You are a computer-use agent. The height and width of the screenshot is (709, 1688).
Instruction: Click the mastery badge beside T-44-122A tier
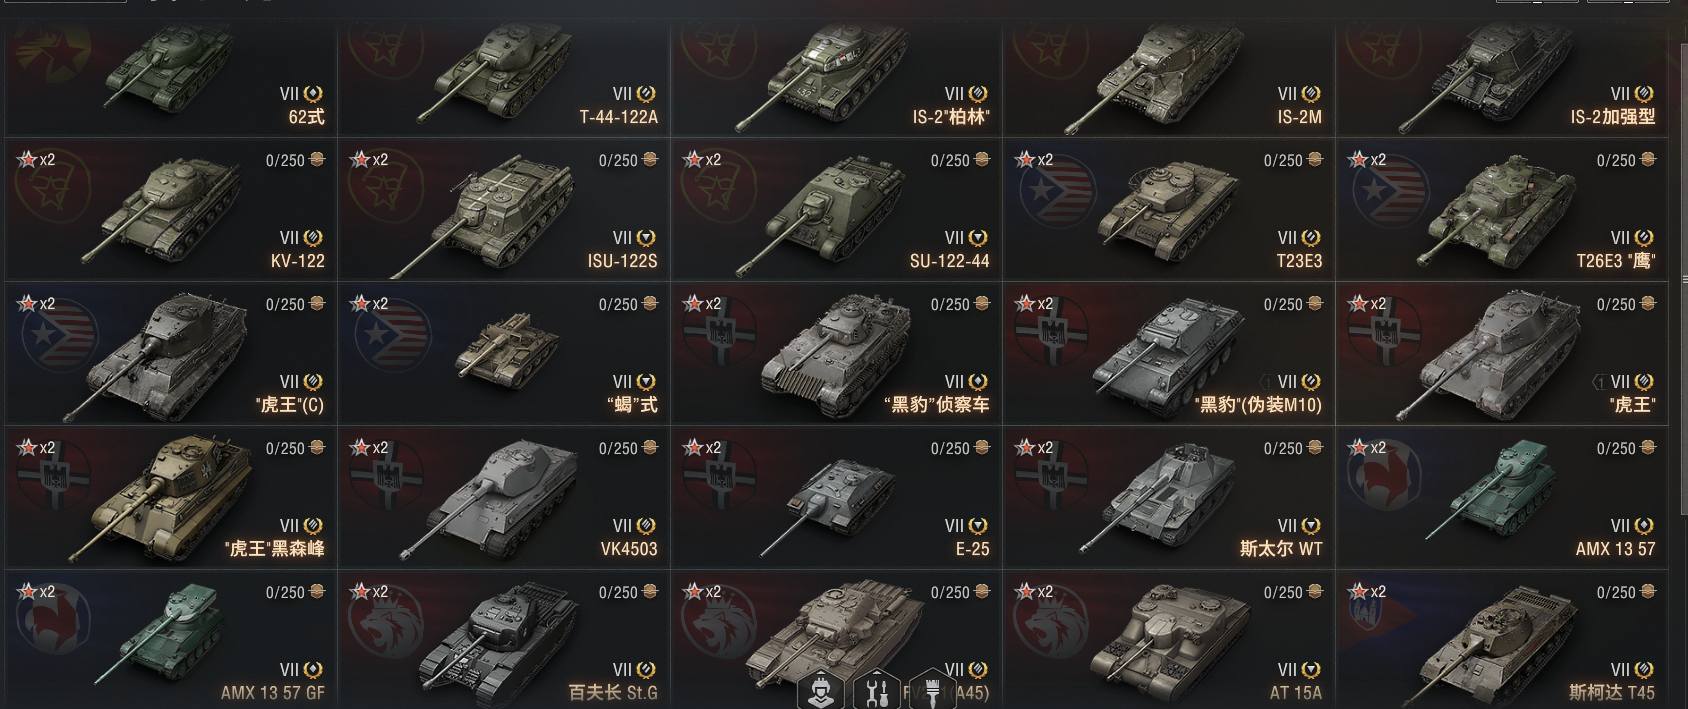point(647,94)
